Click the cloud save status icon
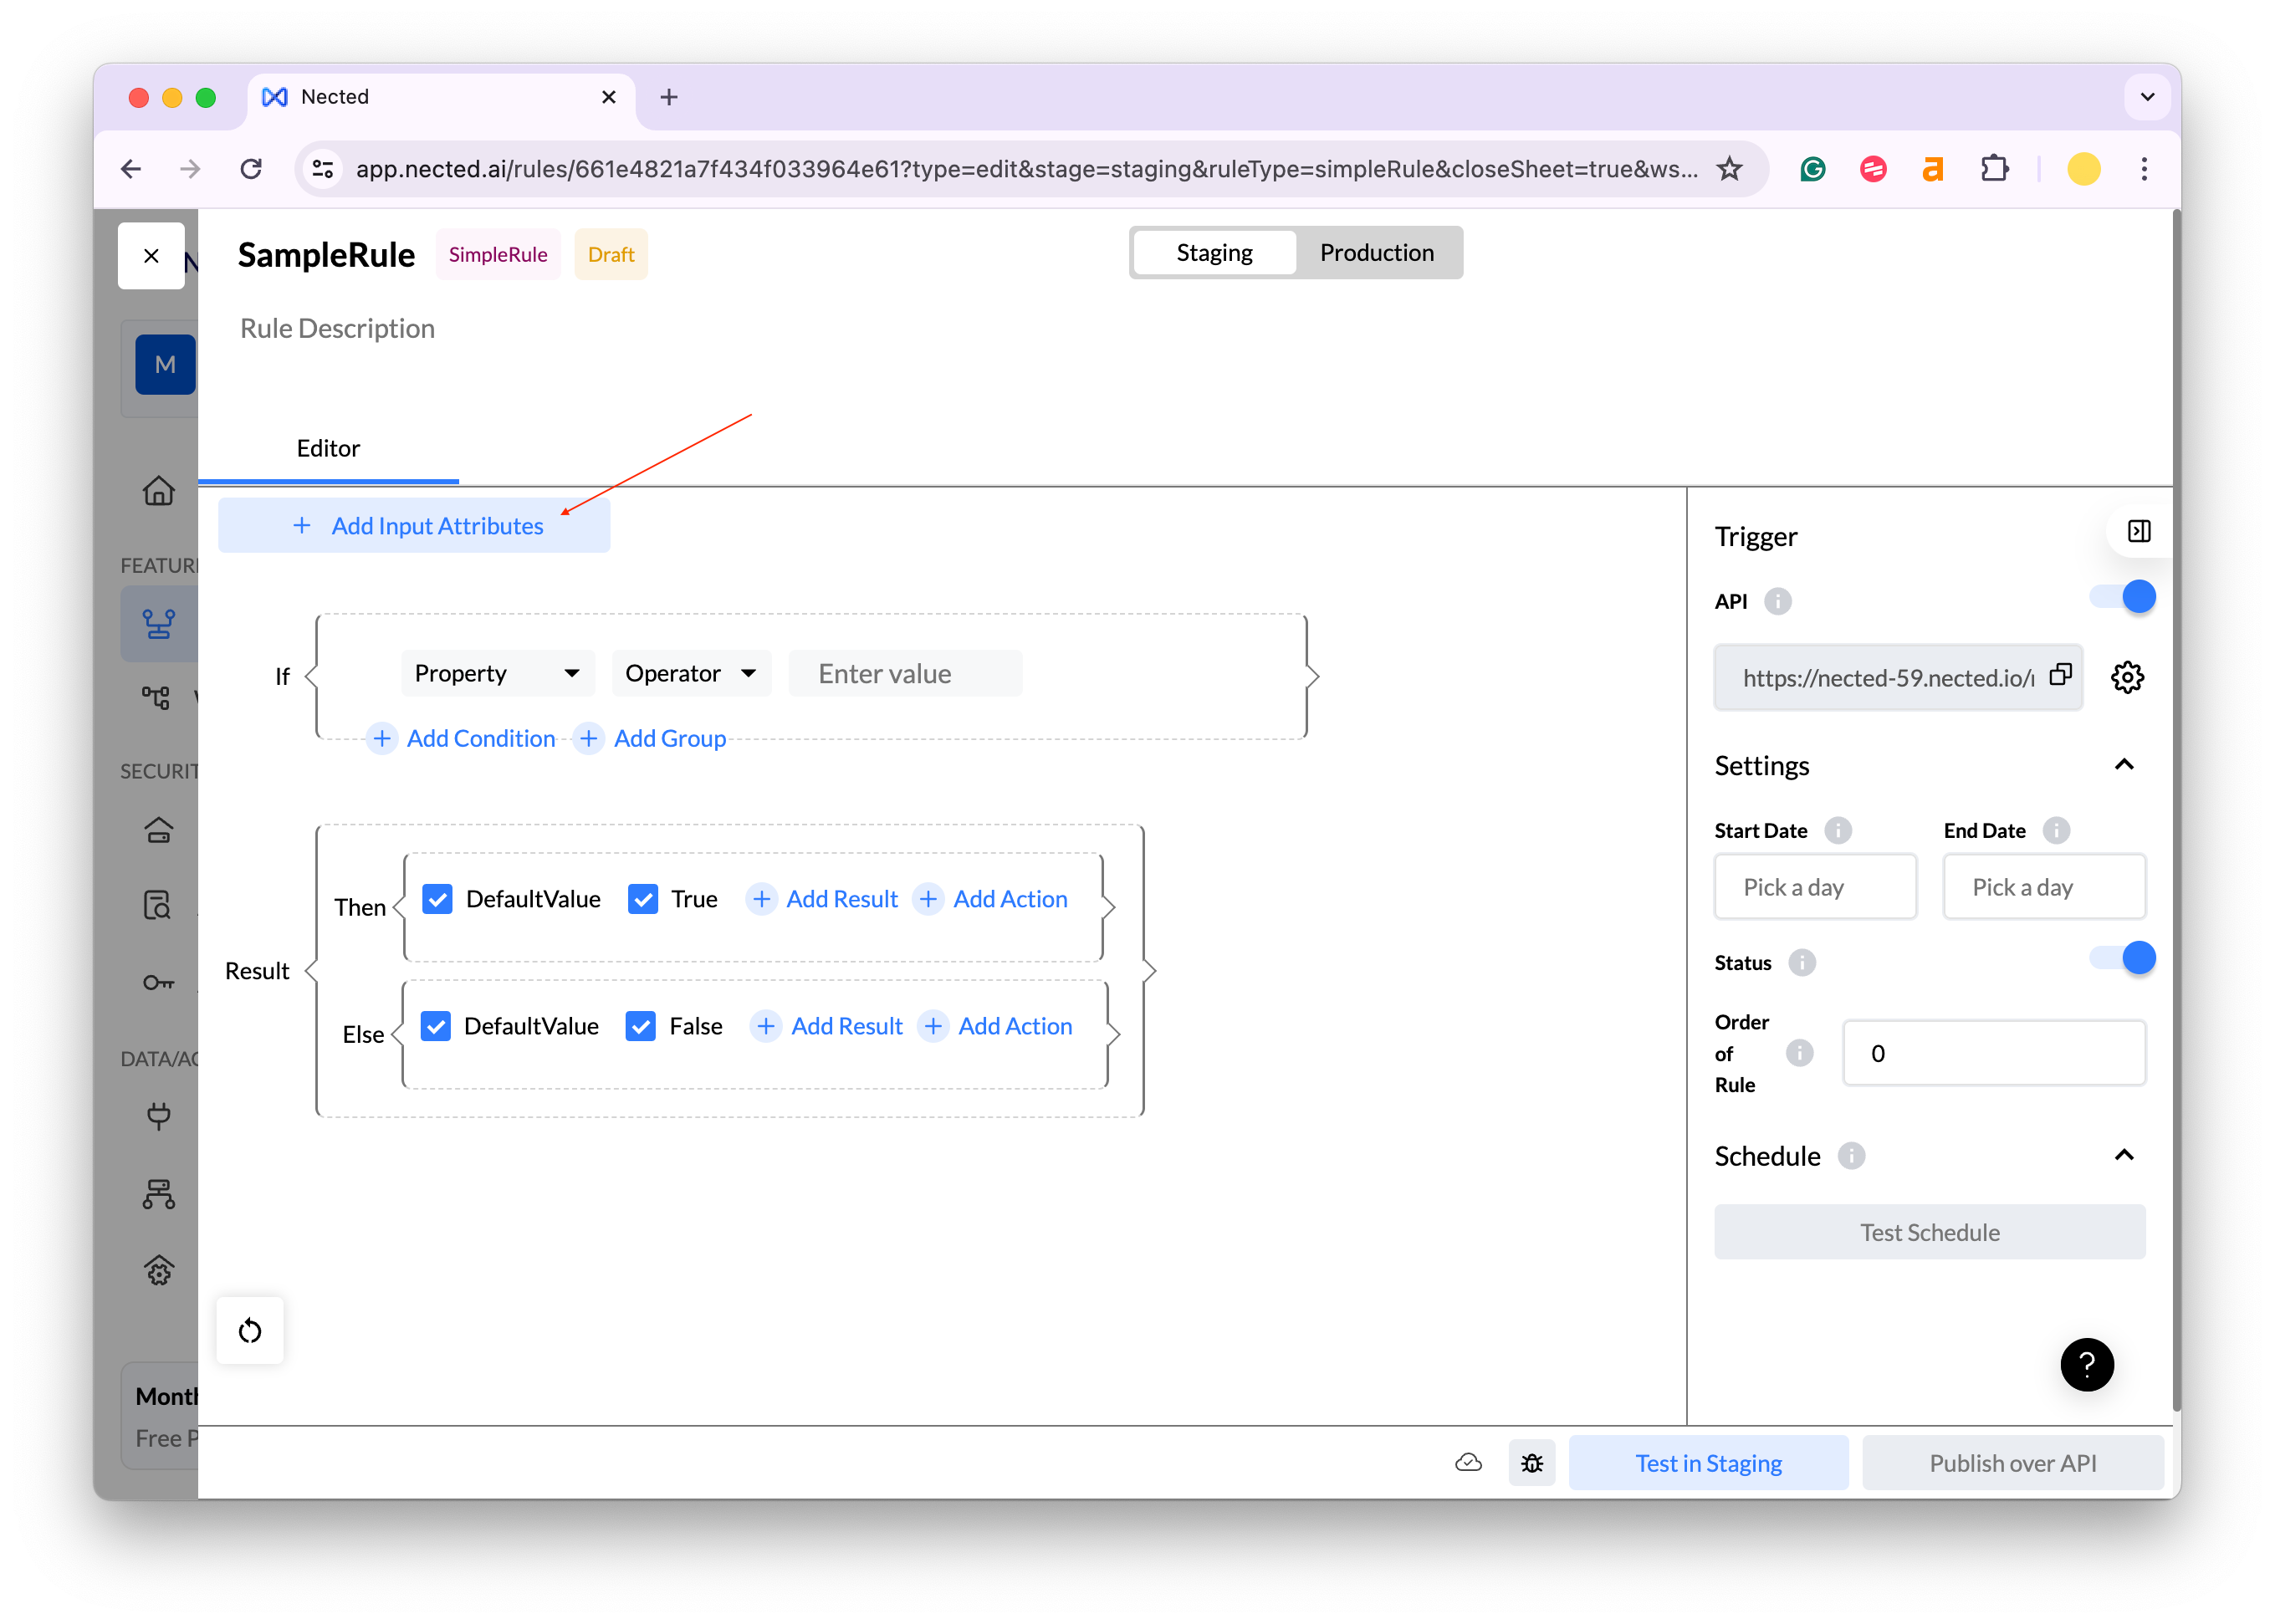This screenshot has width=2275, height=1624. (x=1468, y=1463)
